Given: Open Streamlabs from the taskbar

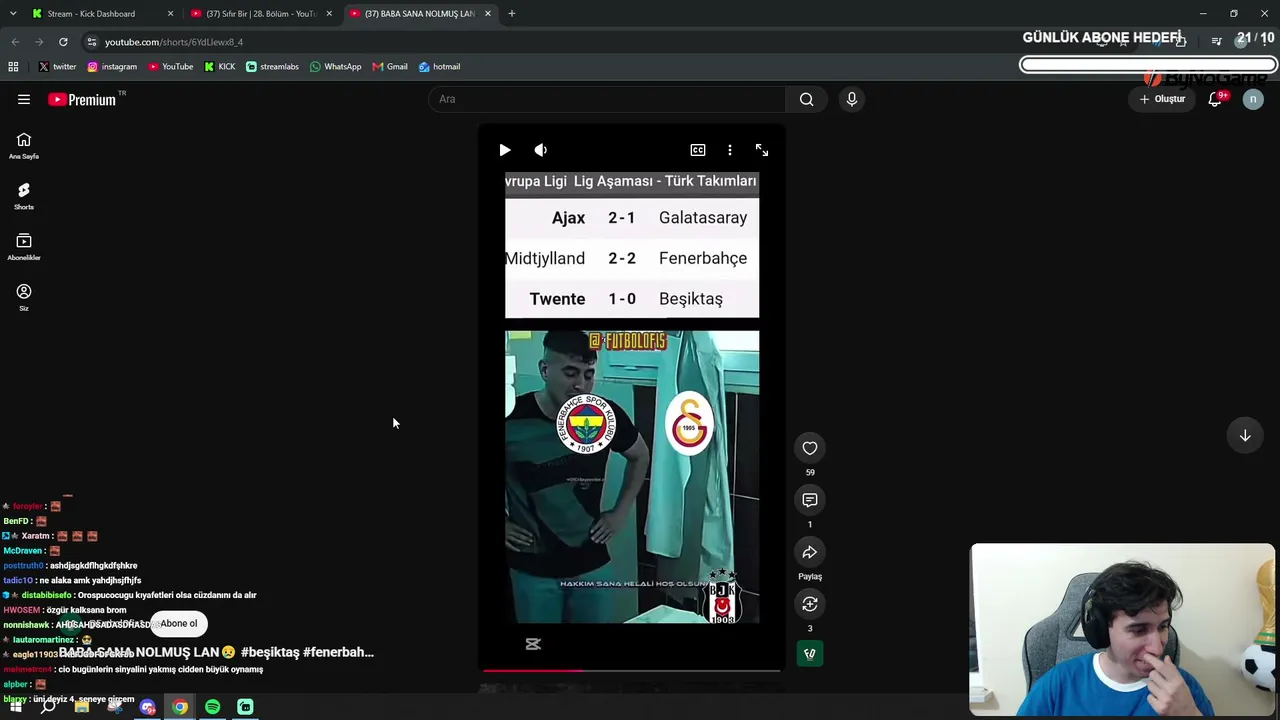Looking at the screenshot, I should [245, 707].
